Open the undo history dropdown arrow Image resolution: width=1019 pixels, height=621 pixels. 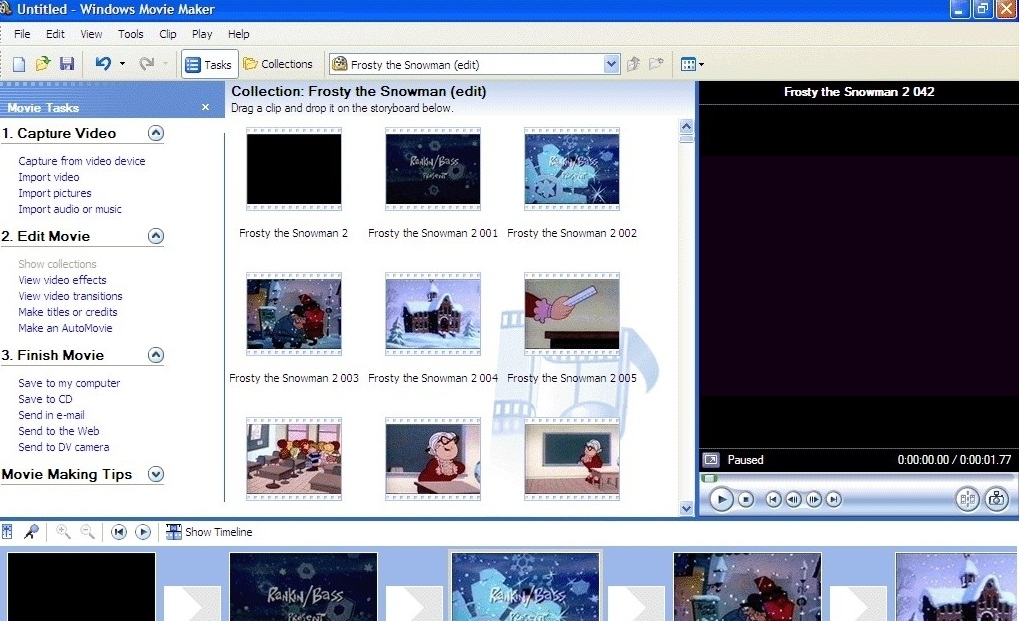[x=122, y=64]
